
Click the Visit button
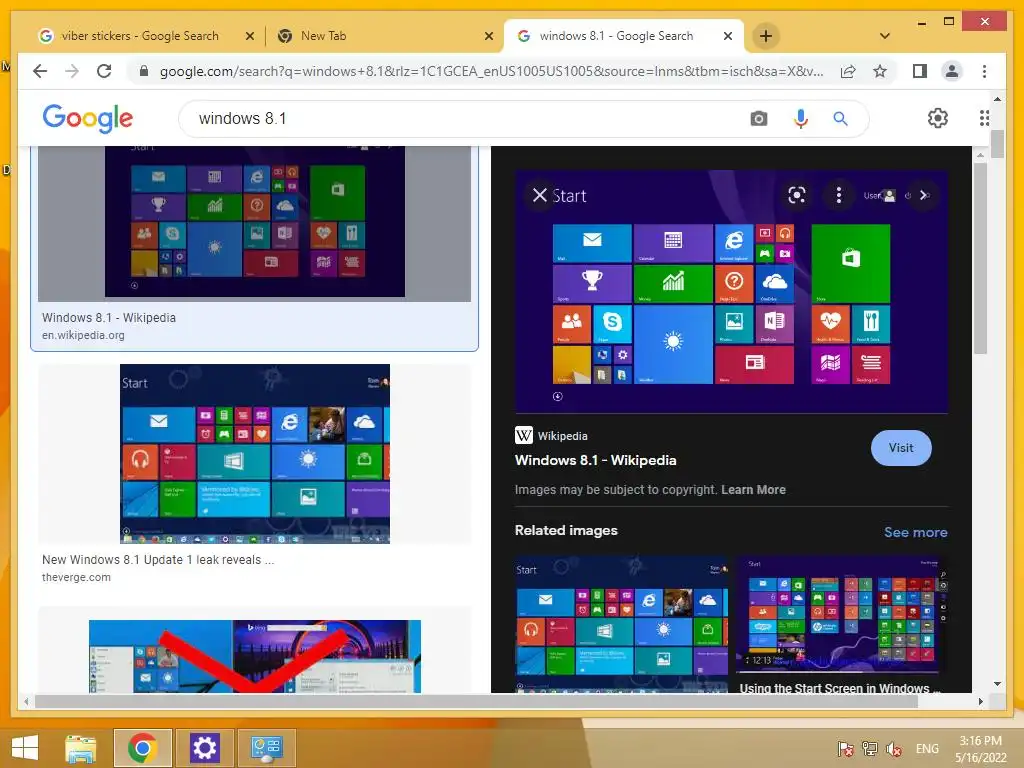pos(901,448)
